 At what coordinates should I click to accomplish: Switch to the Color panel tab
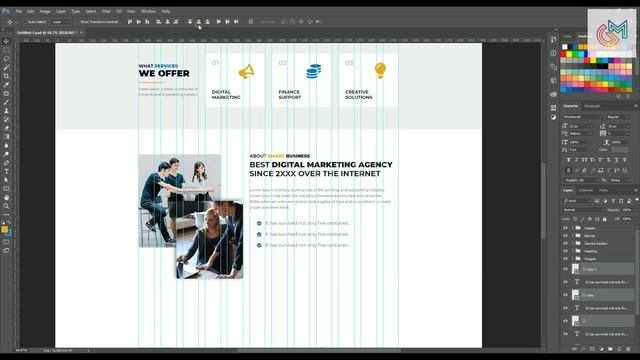[568, 36]
